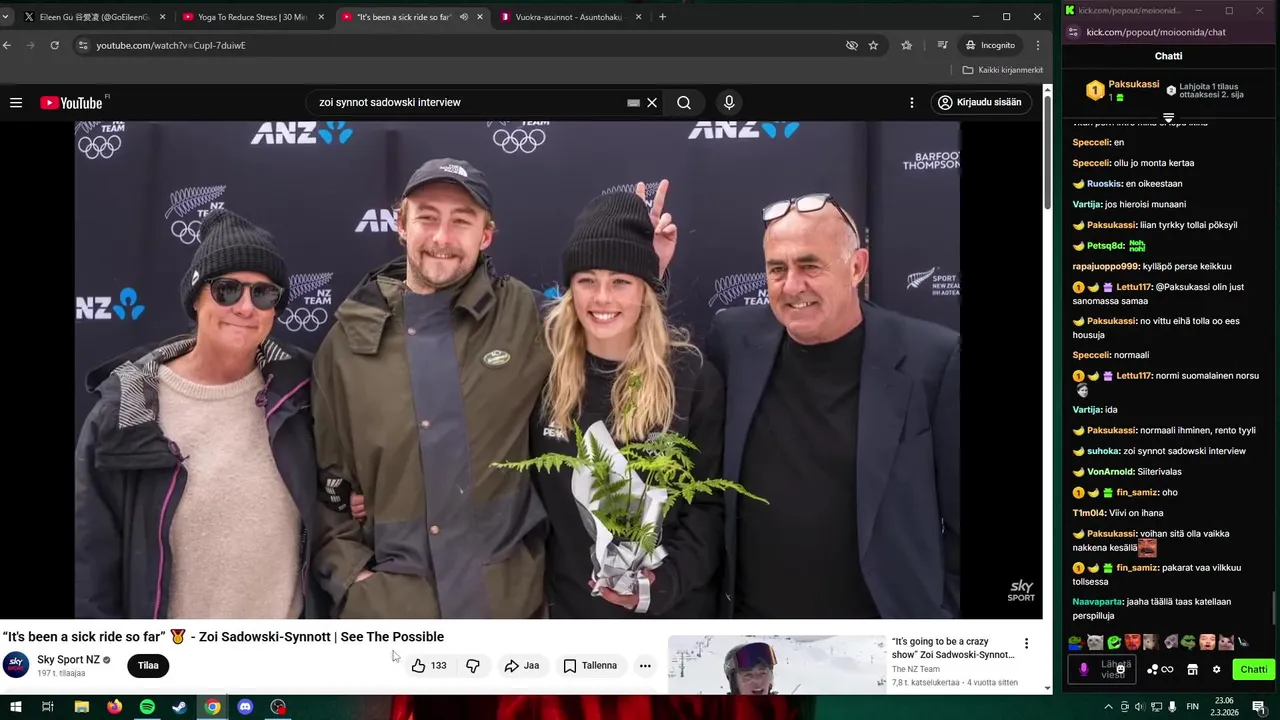The image size is (1280, 720).
Task: Open the Kaikki kirjanmerkit bookmarks folder
Action: [1002, 70]
